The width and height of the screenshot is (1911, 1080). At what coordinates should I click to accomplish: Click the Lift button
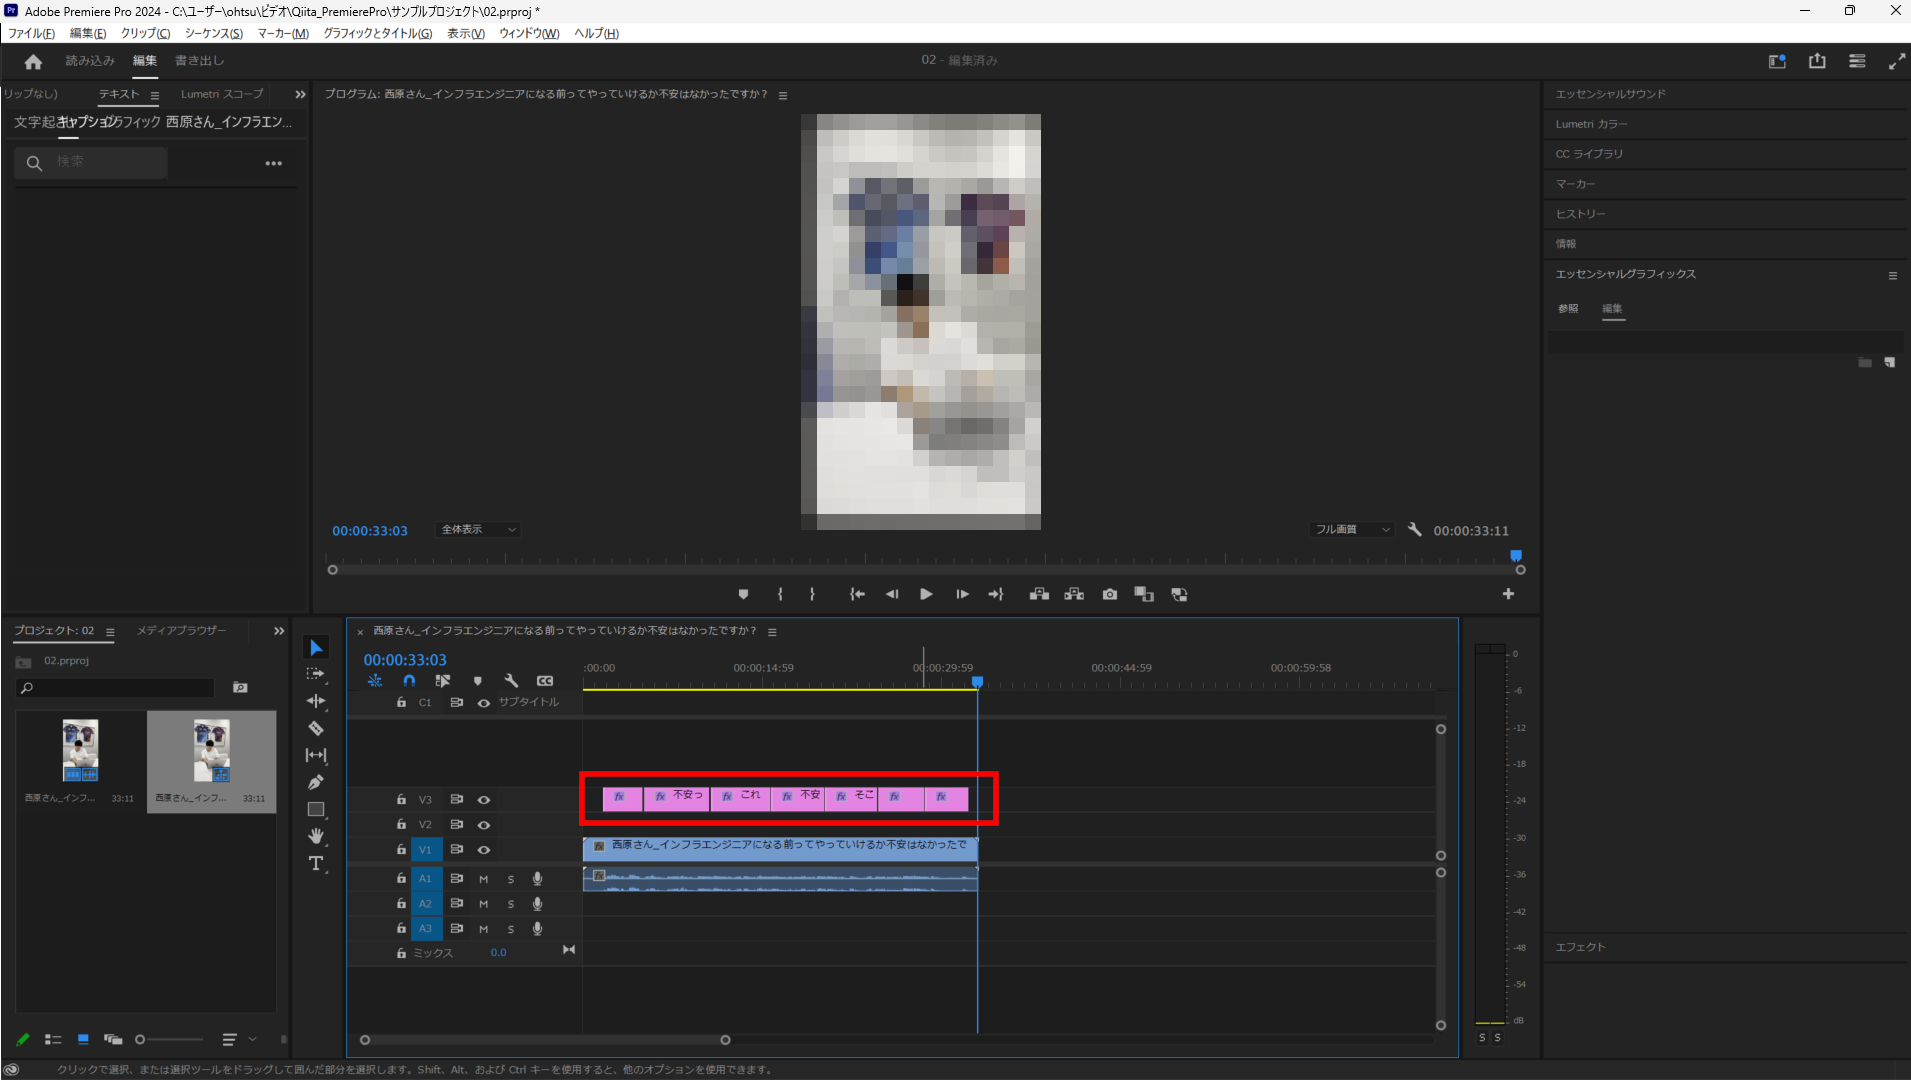(x=1039, y=594)
